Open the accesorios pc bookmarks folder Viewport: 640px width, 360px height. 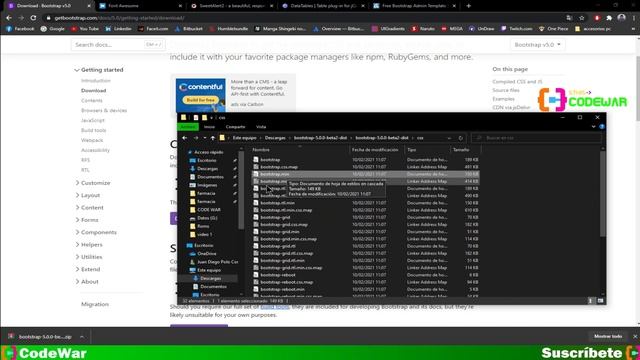coord(593,29)
